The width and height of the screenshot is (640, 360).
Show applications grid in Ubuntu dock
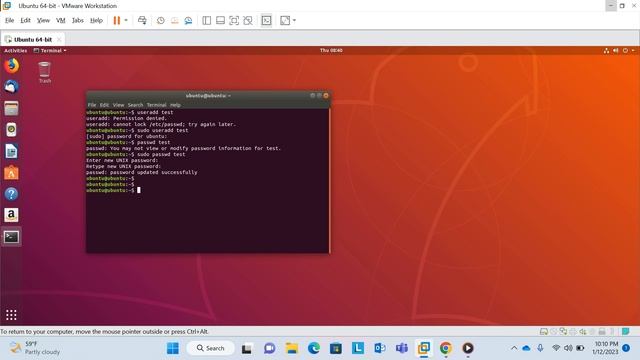point(11,315)
